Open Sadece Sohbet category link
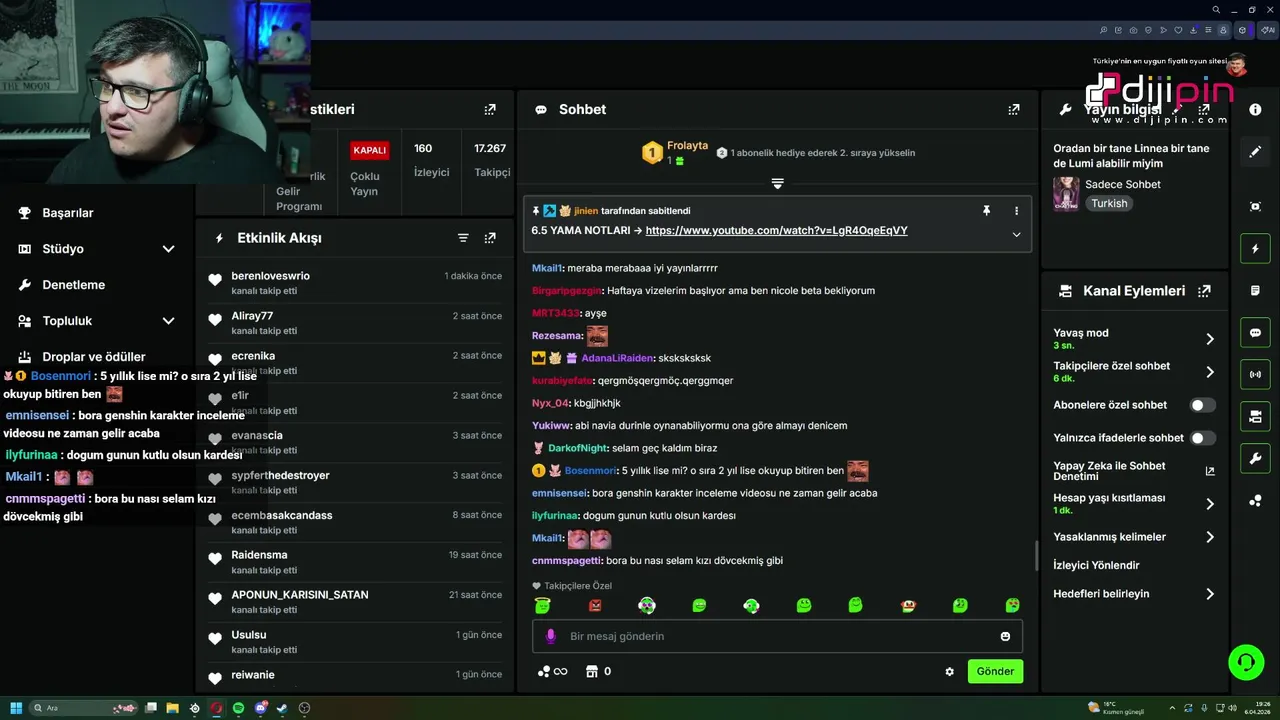 coord(1123,185)
